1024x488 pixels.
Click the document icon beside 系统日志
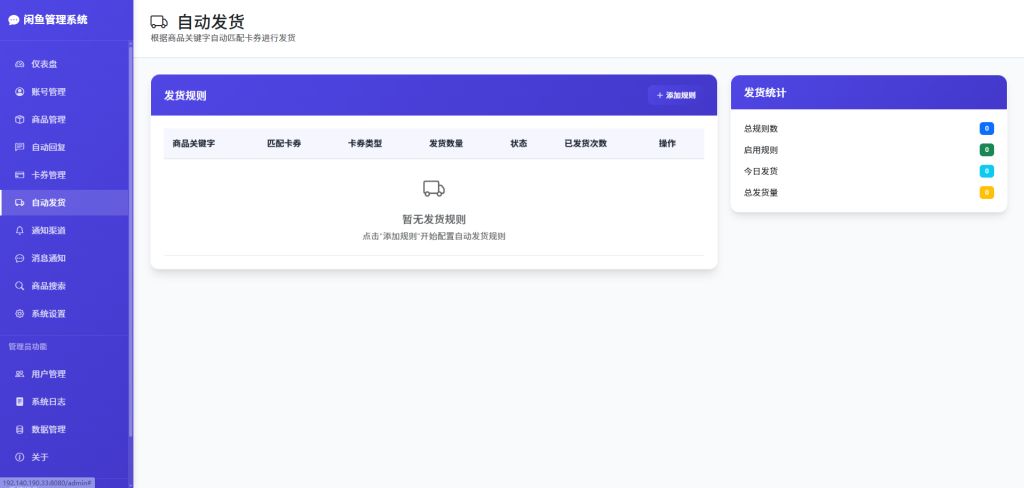point(20,402)
